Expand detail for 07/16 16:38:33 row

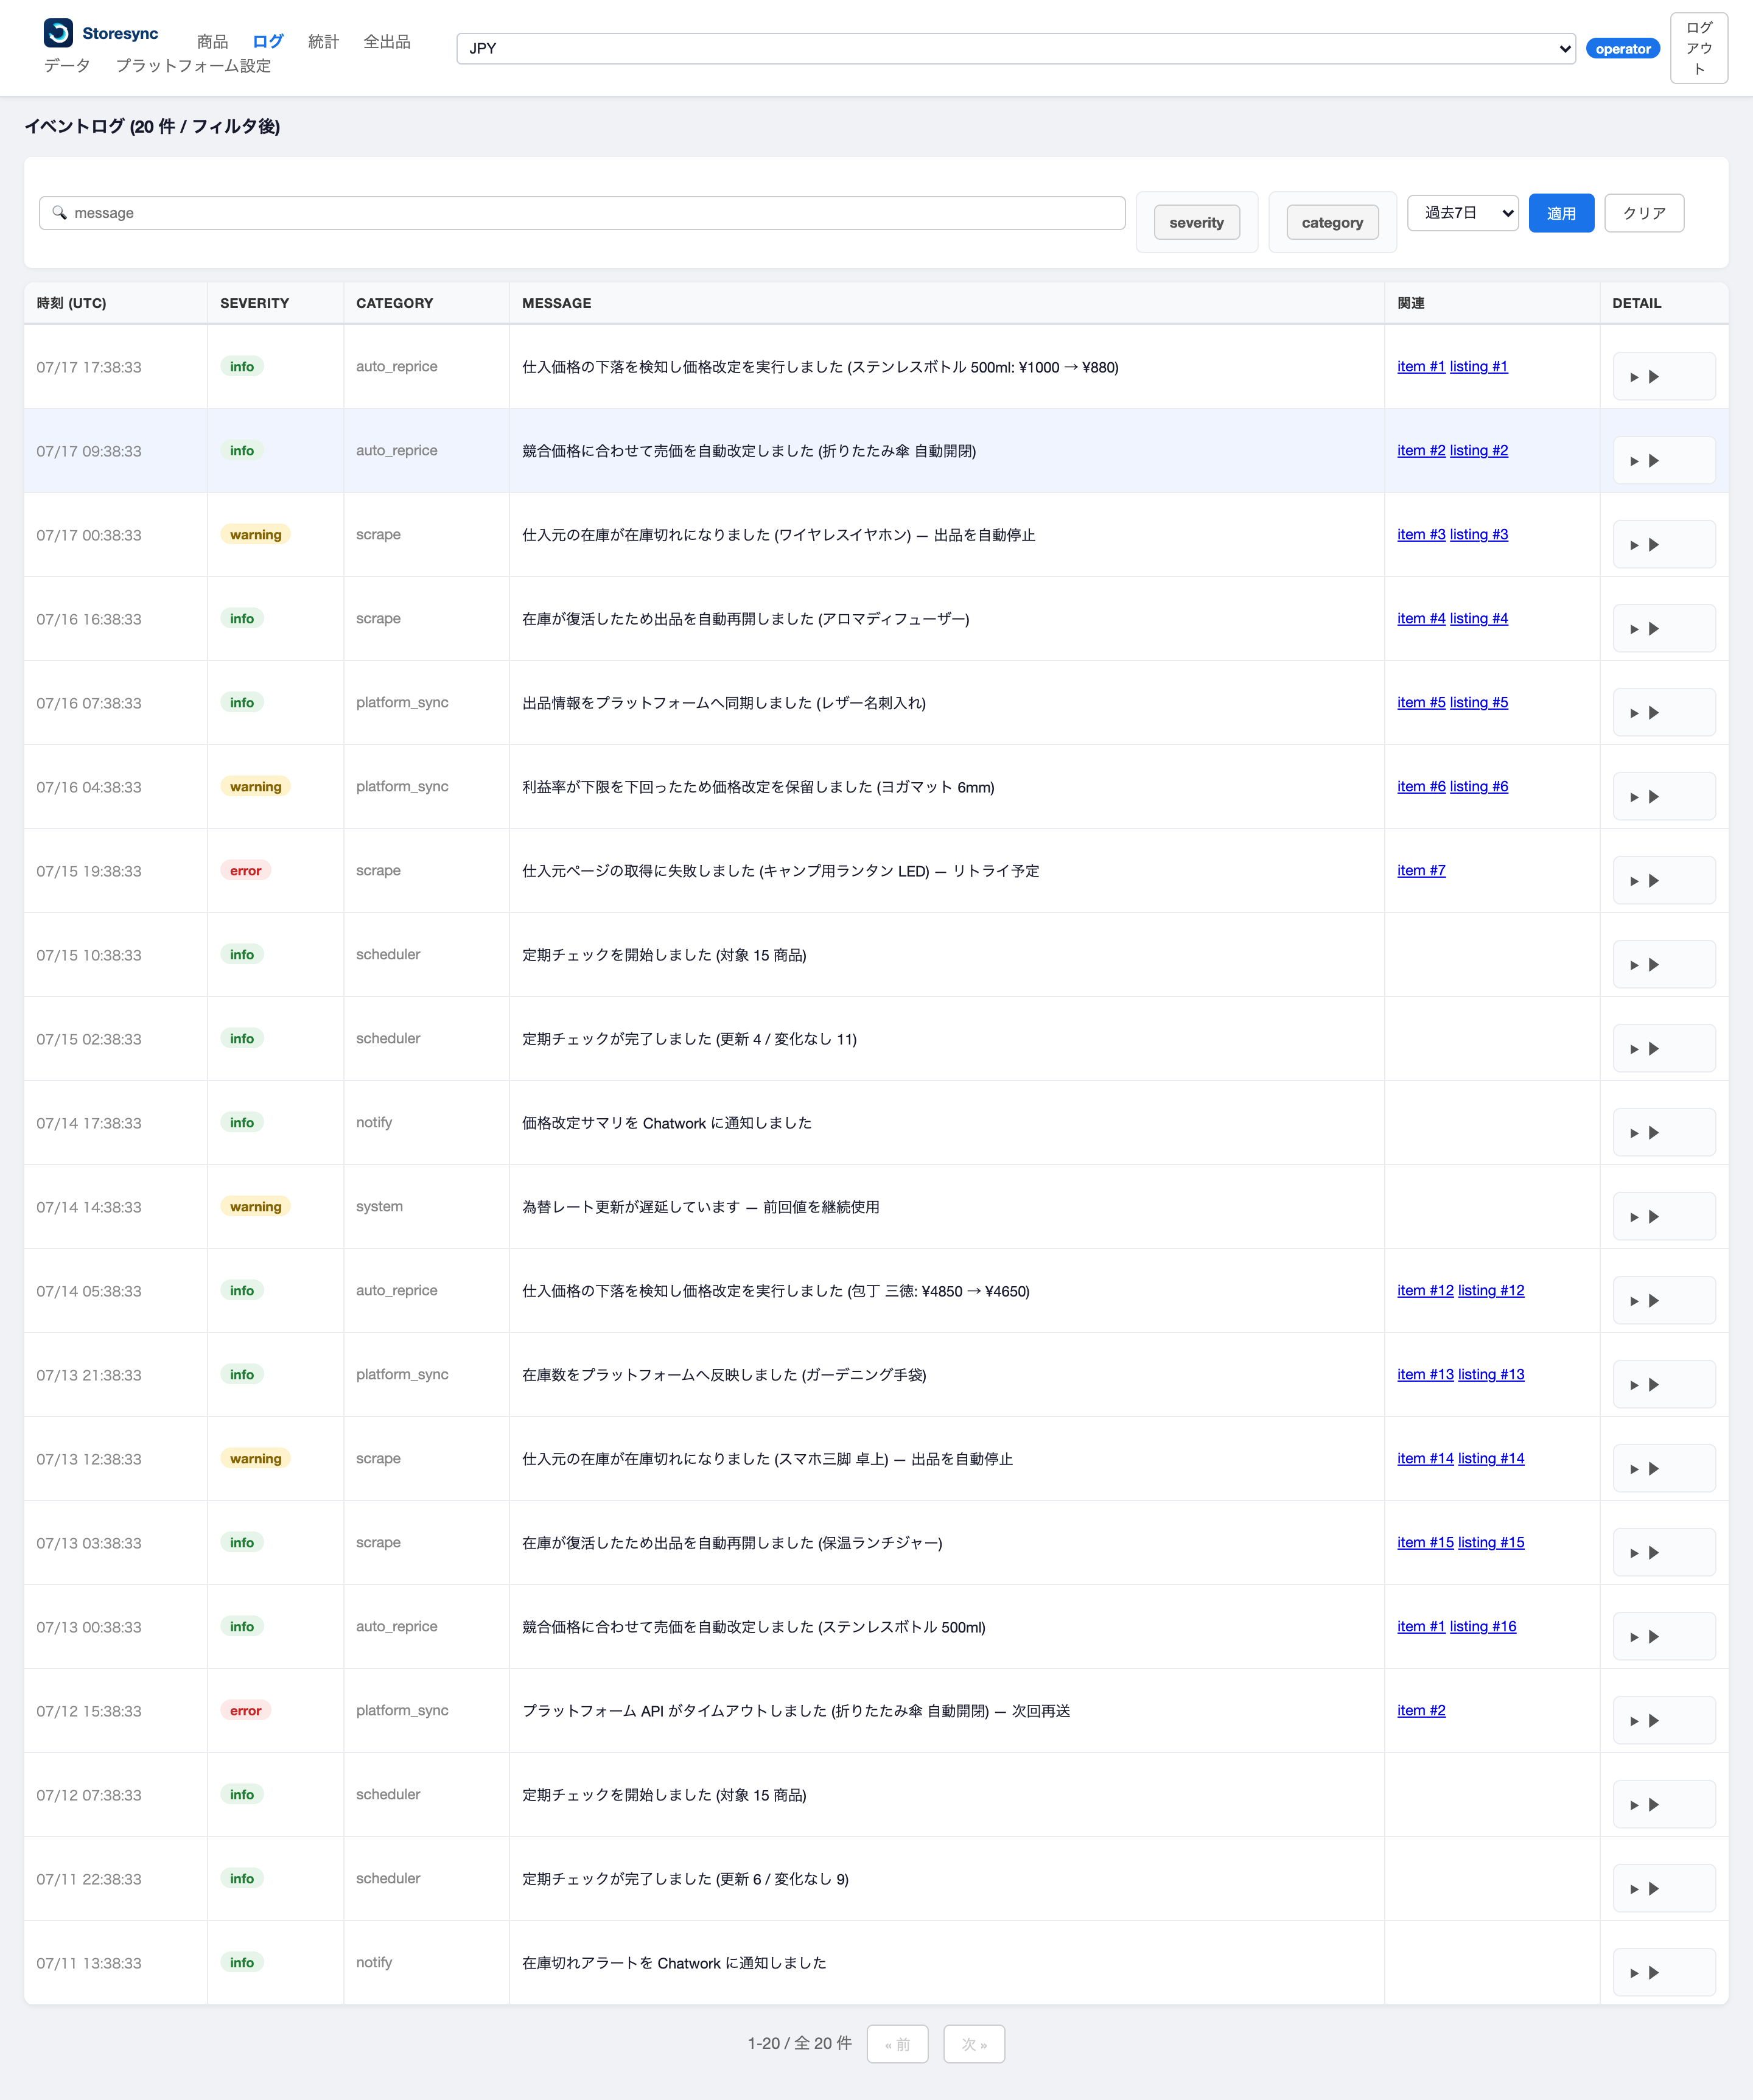coord(1664,629)
